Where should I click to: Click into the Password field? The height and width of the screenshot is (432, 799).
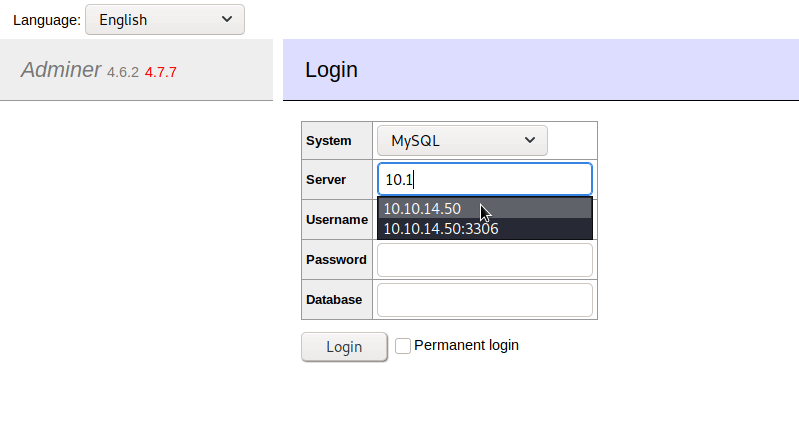pos(484,260)
